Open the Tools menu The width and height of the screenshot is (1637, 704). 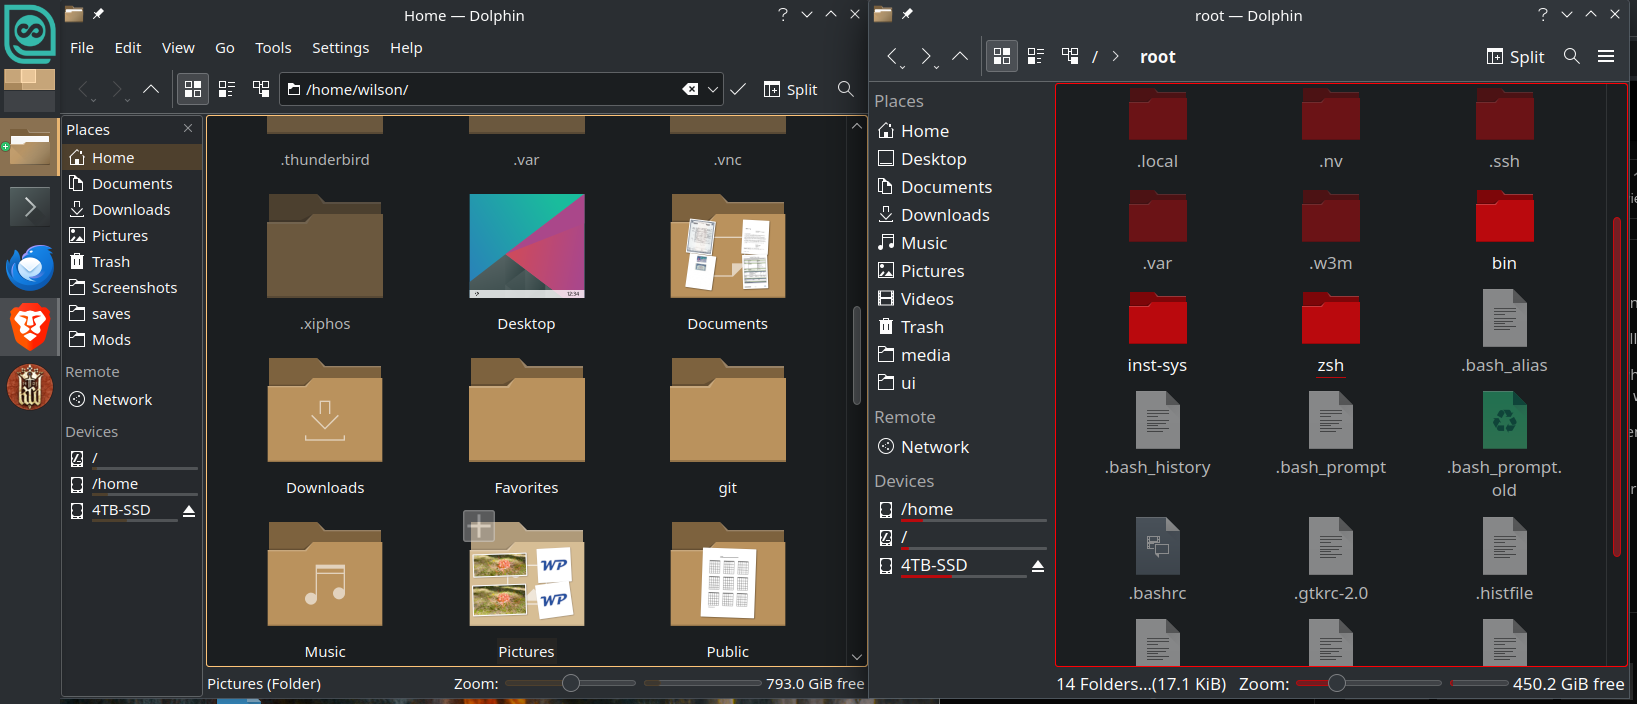273,47
